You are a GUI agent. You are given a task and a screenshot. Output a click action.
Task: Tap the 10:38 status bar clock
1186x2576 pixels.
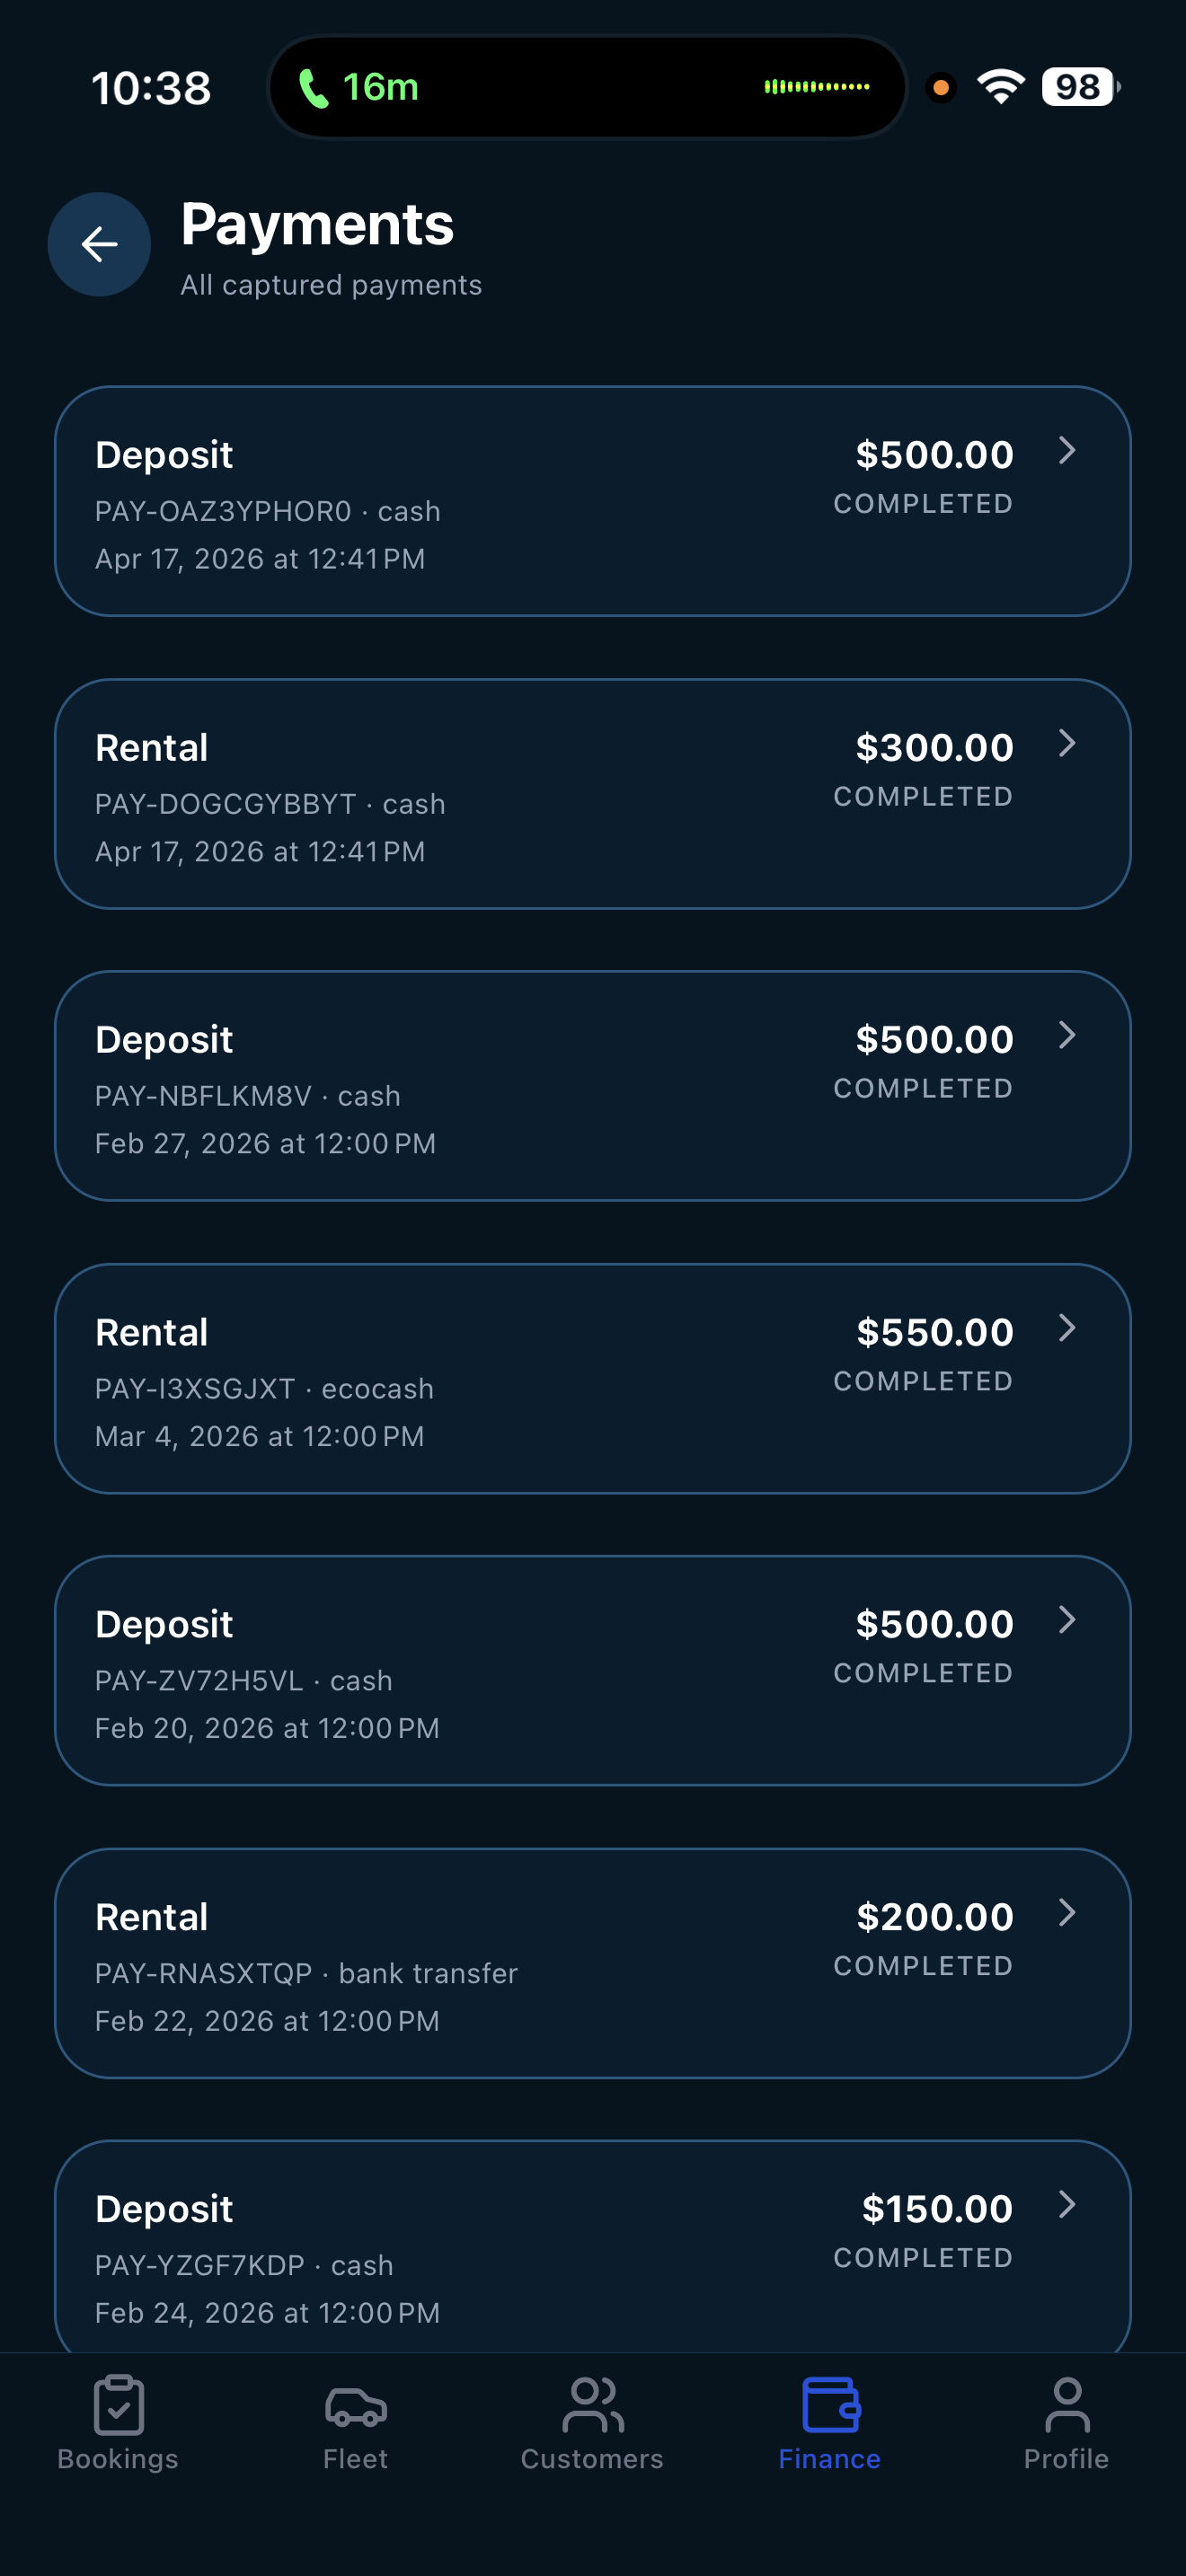click(x=151, y=88)
